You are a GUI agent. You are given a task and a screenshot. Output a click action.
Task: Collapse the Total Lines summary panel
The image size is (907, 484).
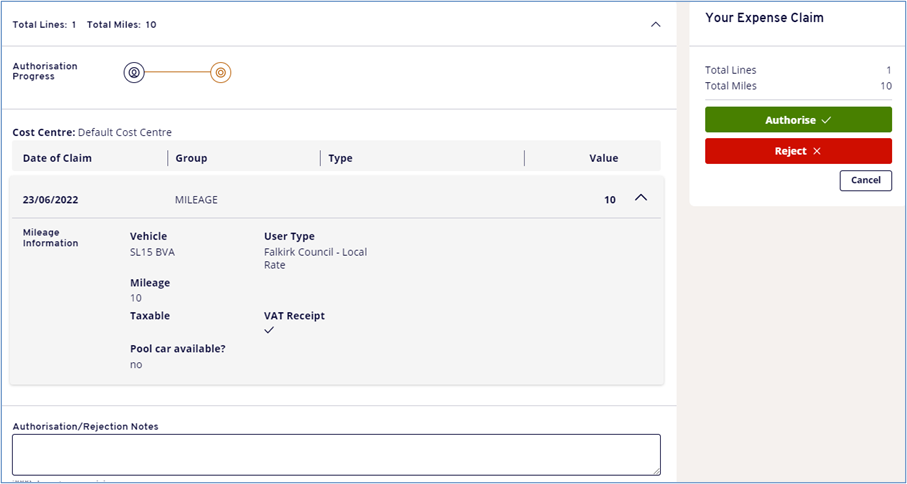tap(655, 24)
